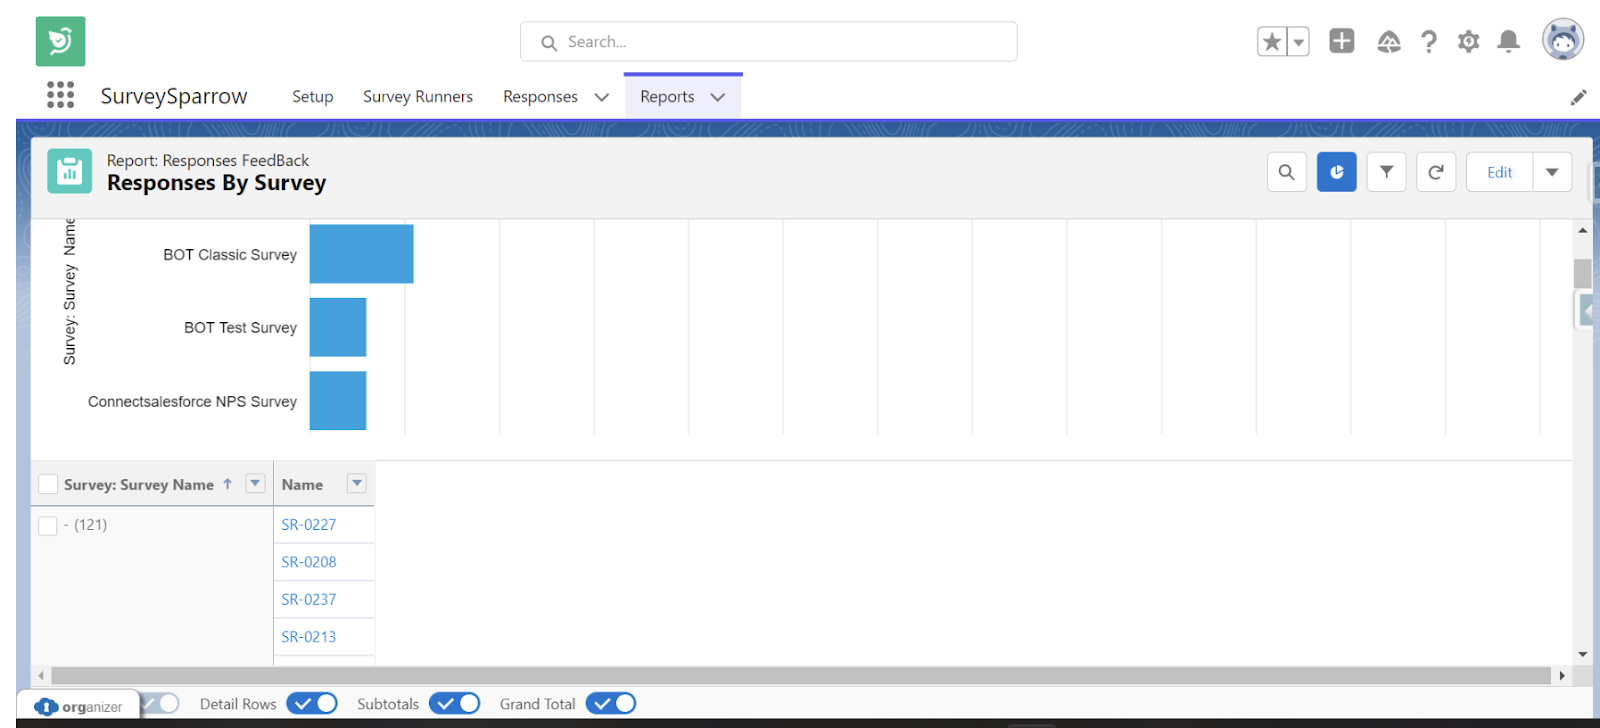
Task: Expand more actions next to Edit
Action: click(1552, 172)
